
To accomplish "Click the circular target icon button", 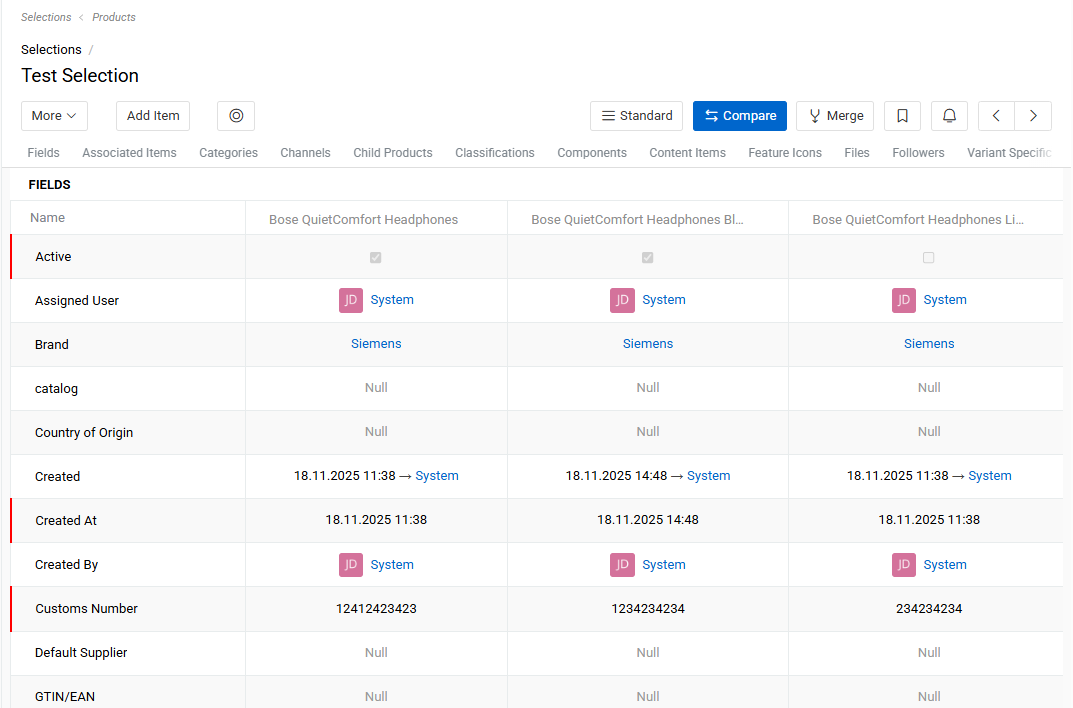I will (236, 116).
